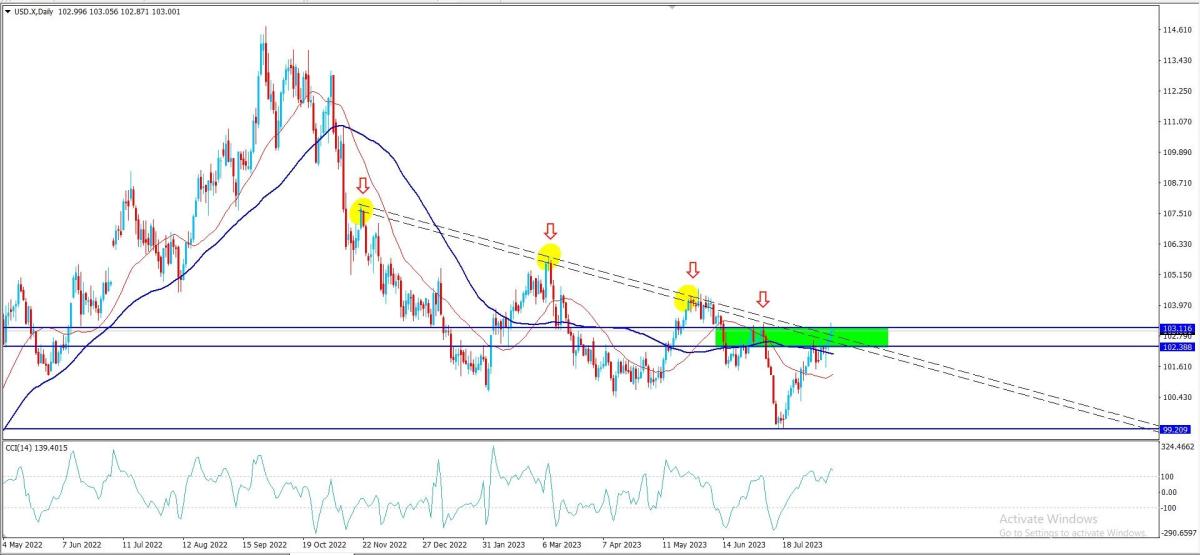Click the CCI(14) 139.4015 indicator label

click(x=36, y=446)
